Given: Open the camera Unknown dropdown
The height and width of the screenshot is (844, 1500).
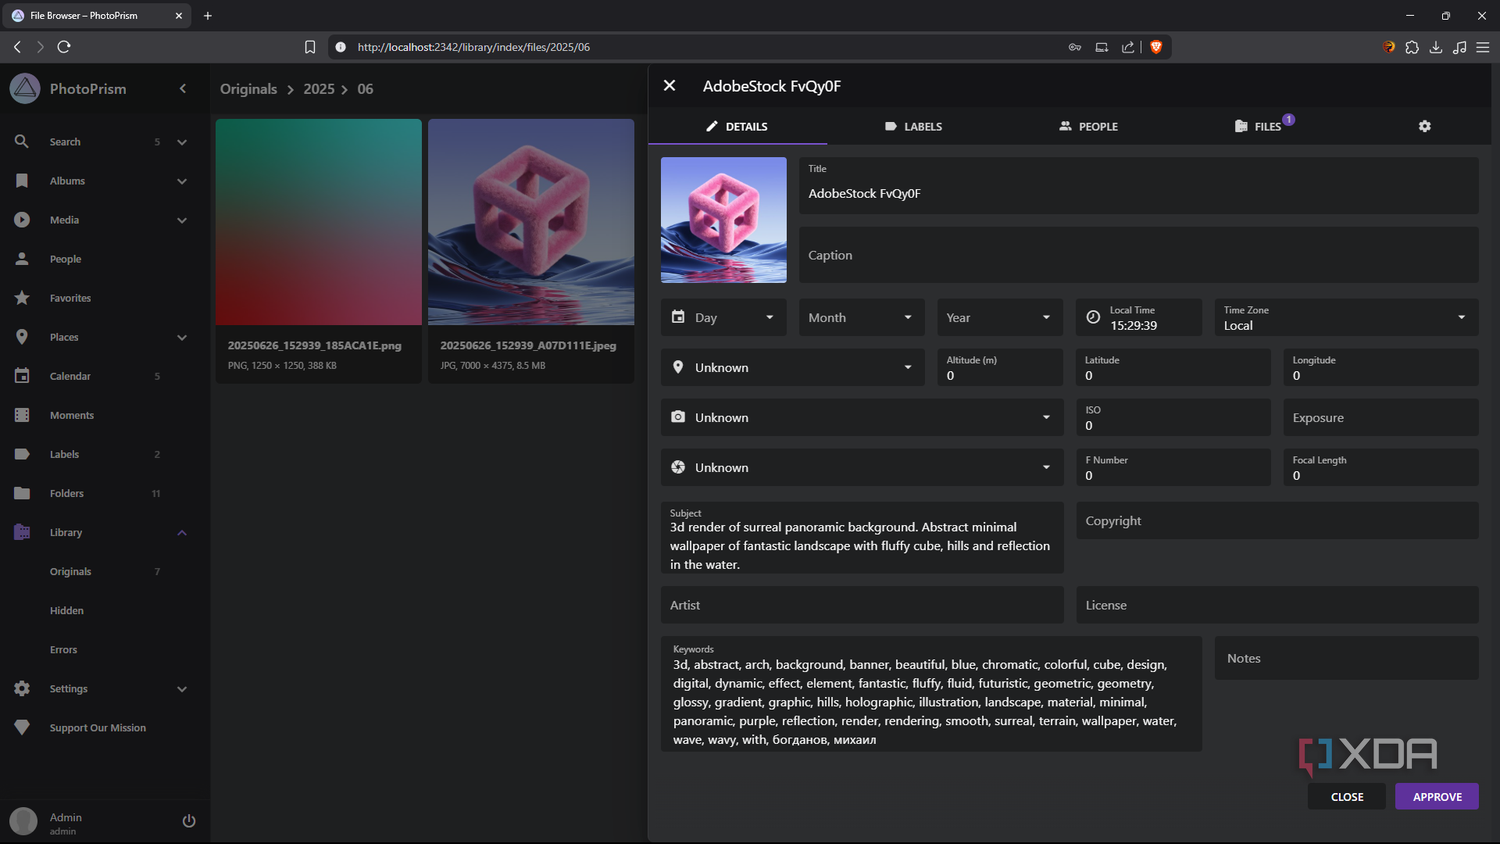Looking at the screenshot, I should click(862, 417).
